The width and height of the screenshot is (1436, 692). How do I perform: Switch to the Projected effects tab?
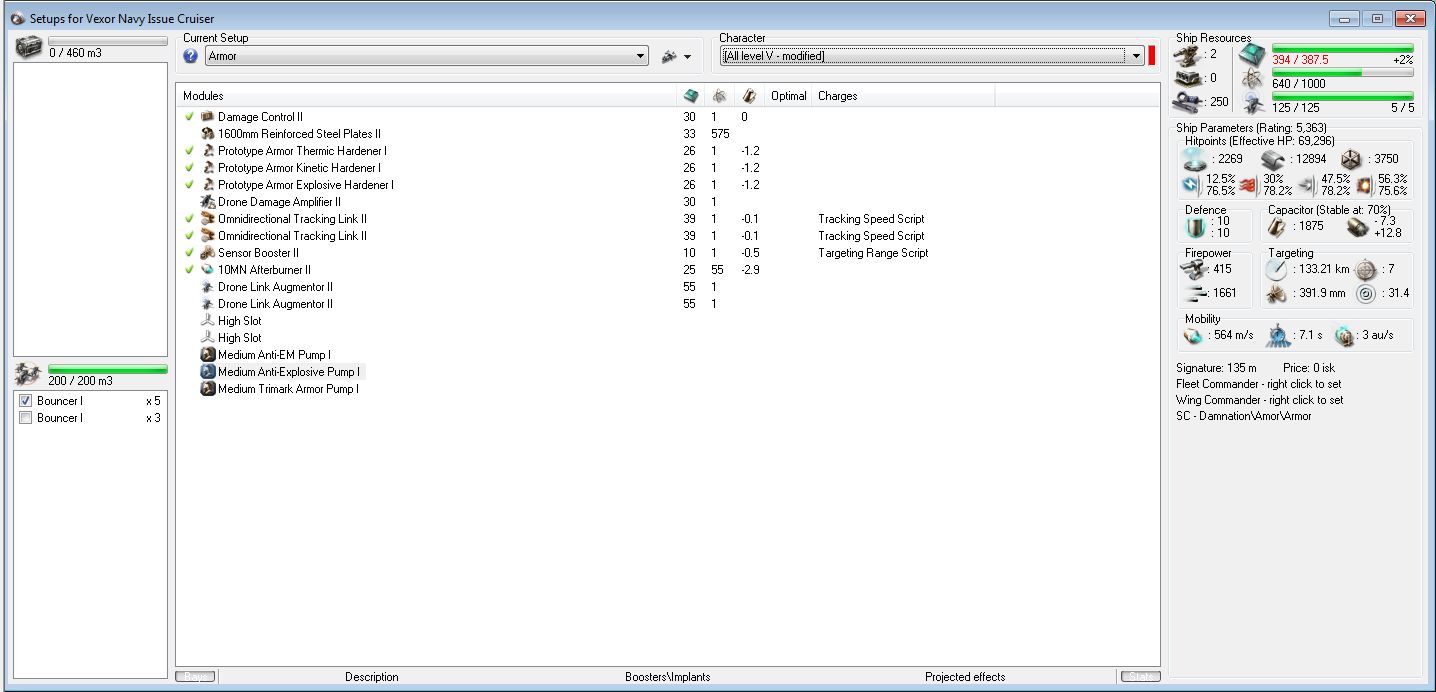965,677
